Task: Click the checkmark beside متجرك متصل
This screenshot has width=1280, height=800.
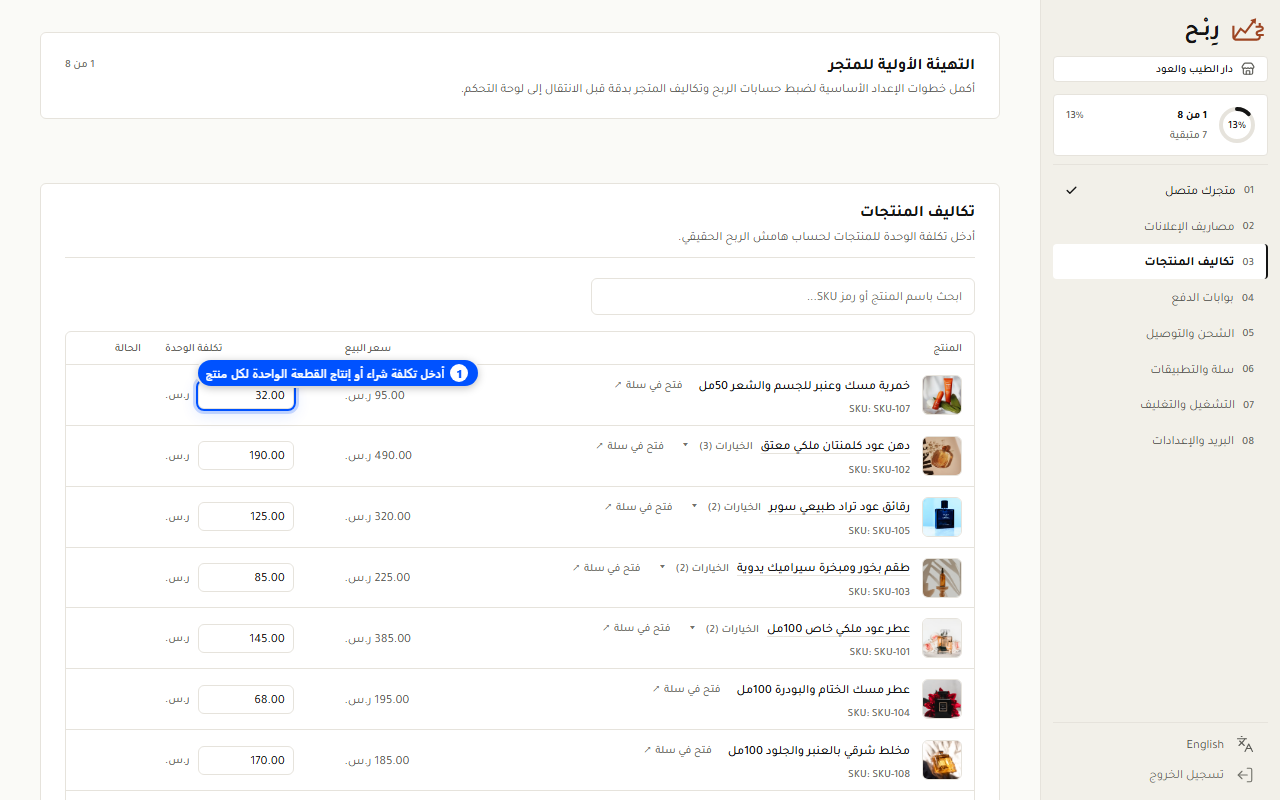Action: pos(1071,190)
